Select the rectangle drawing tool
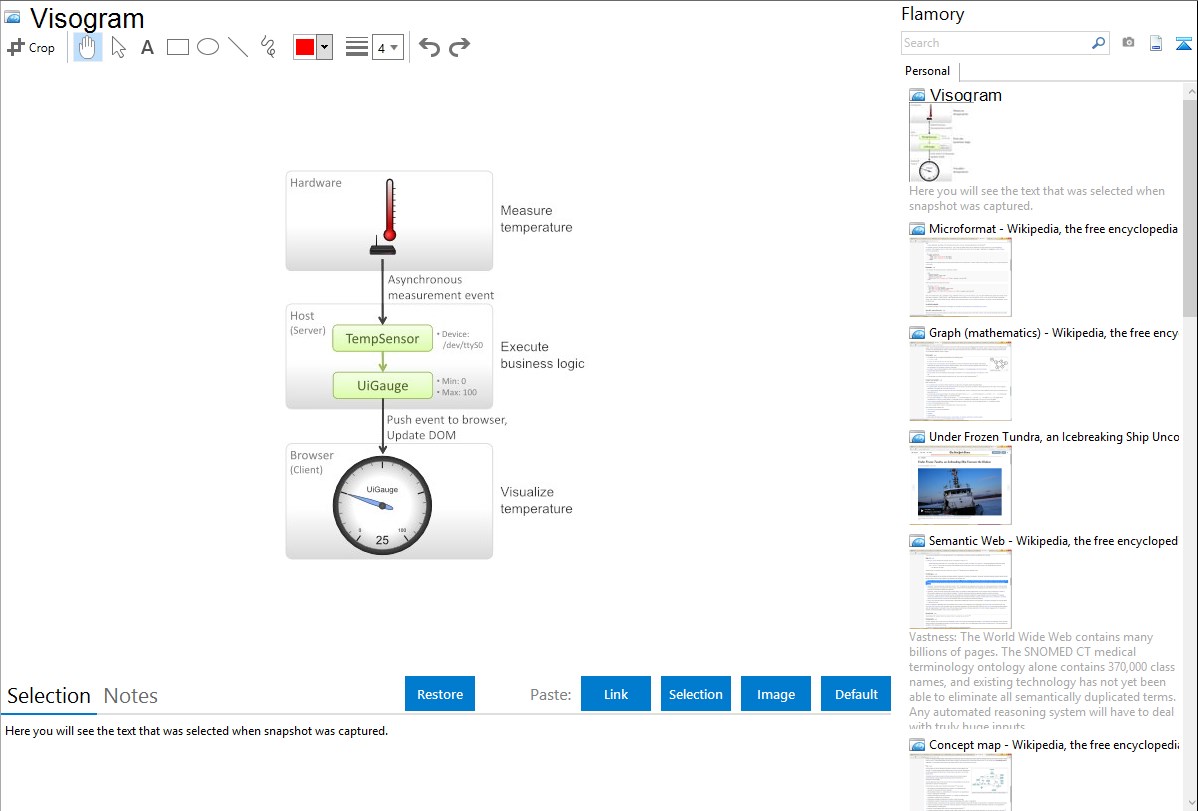This screenshot has height=811, width=1198. (x=177, y=47)
